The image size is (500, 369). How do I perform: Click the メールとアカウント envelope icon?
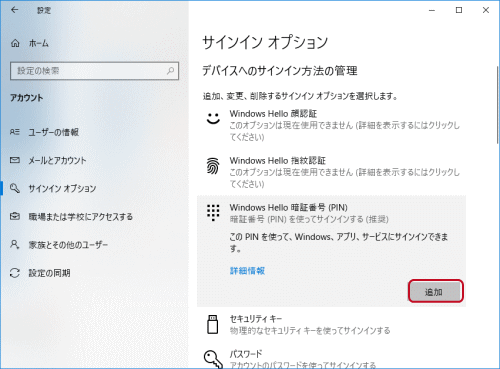15,160
